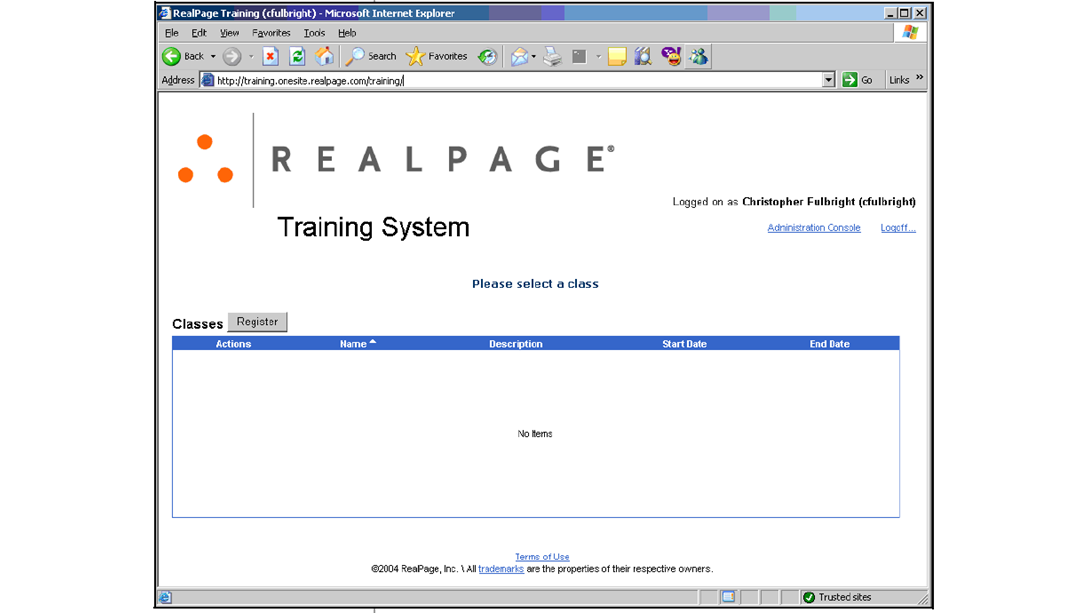Viewport: 1090px width, 613px height.
Task: Click the Address bar URL field
Action: [x=518, y=81]
